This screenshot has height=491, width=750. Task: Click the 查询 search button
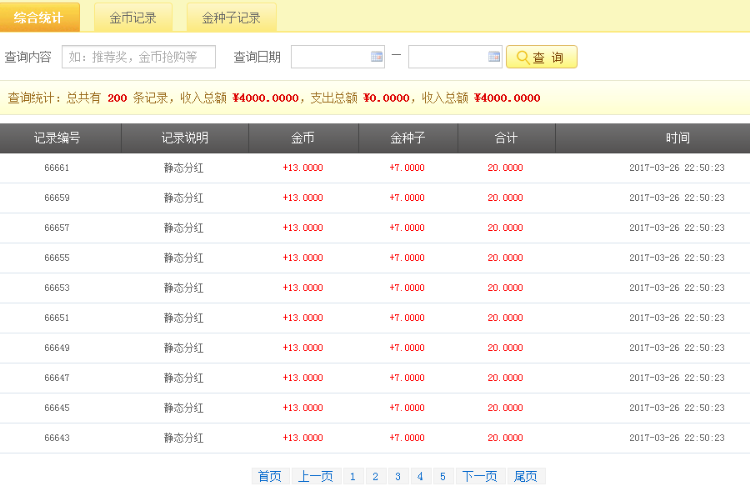pos(541,57)
